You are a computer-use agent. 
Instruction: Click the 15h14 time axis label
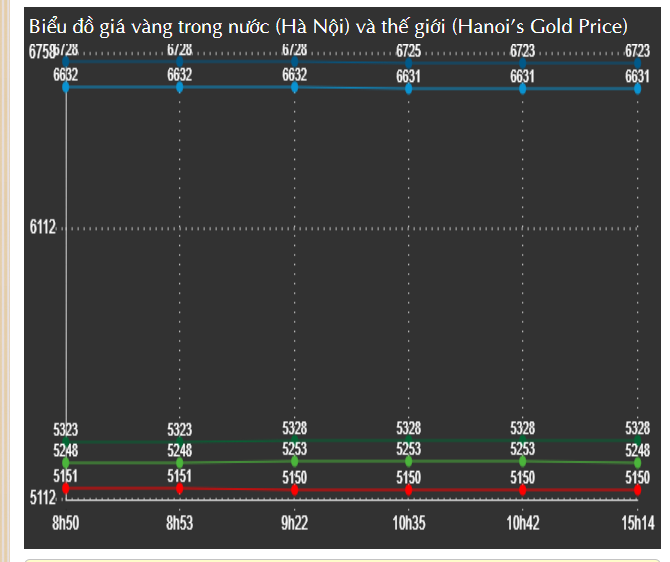(x=638, y=523)
